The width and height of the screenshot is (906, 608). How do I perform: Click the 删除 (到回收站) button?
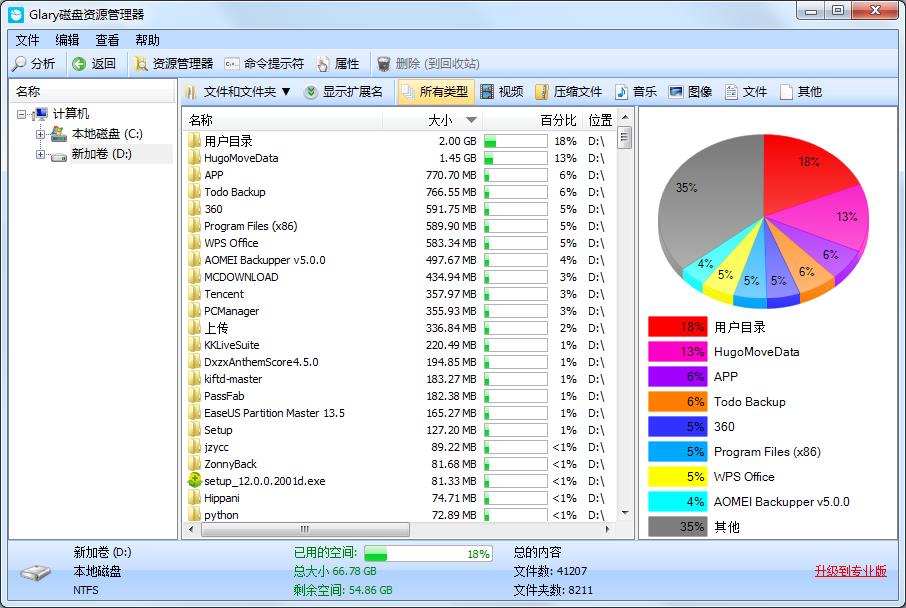[426, 63]
